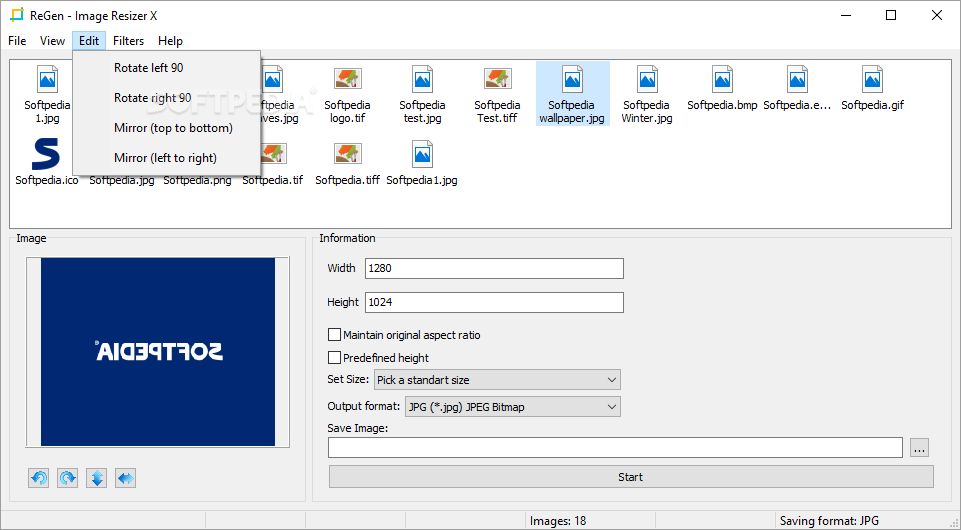This screenshot has height=530, width=961.
Task: Select the Softpedia.ico file
Action: point(47,162)
